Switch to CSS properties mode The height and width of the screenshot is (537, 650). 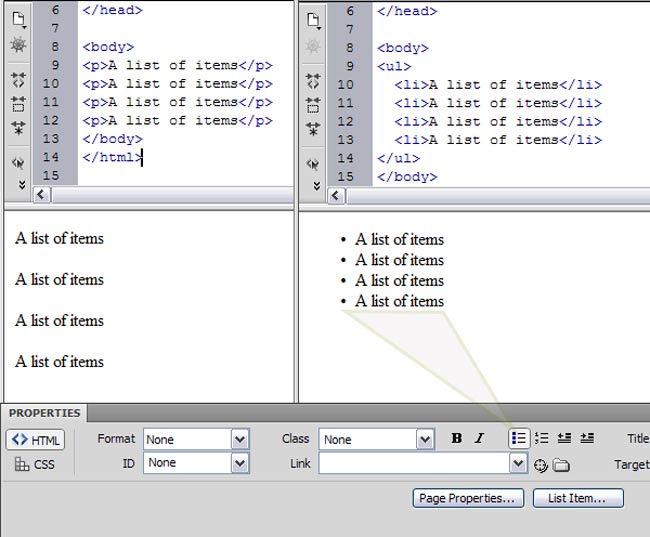(x=35, y=464)
